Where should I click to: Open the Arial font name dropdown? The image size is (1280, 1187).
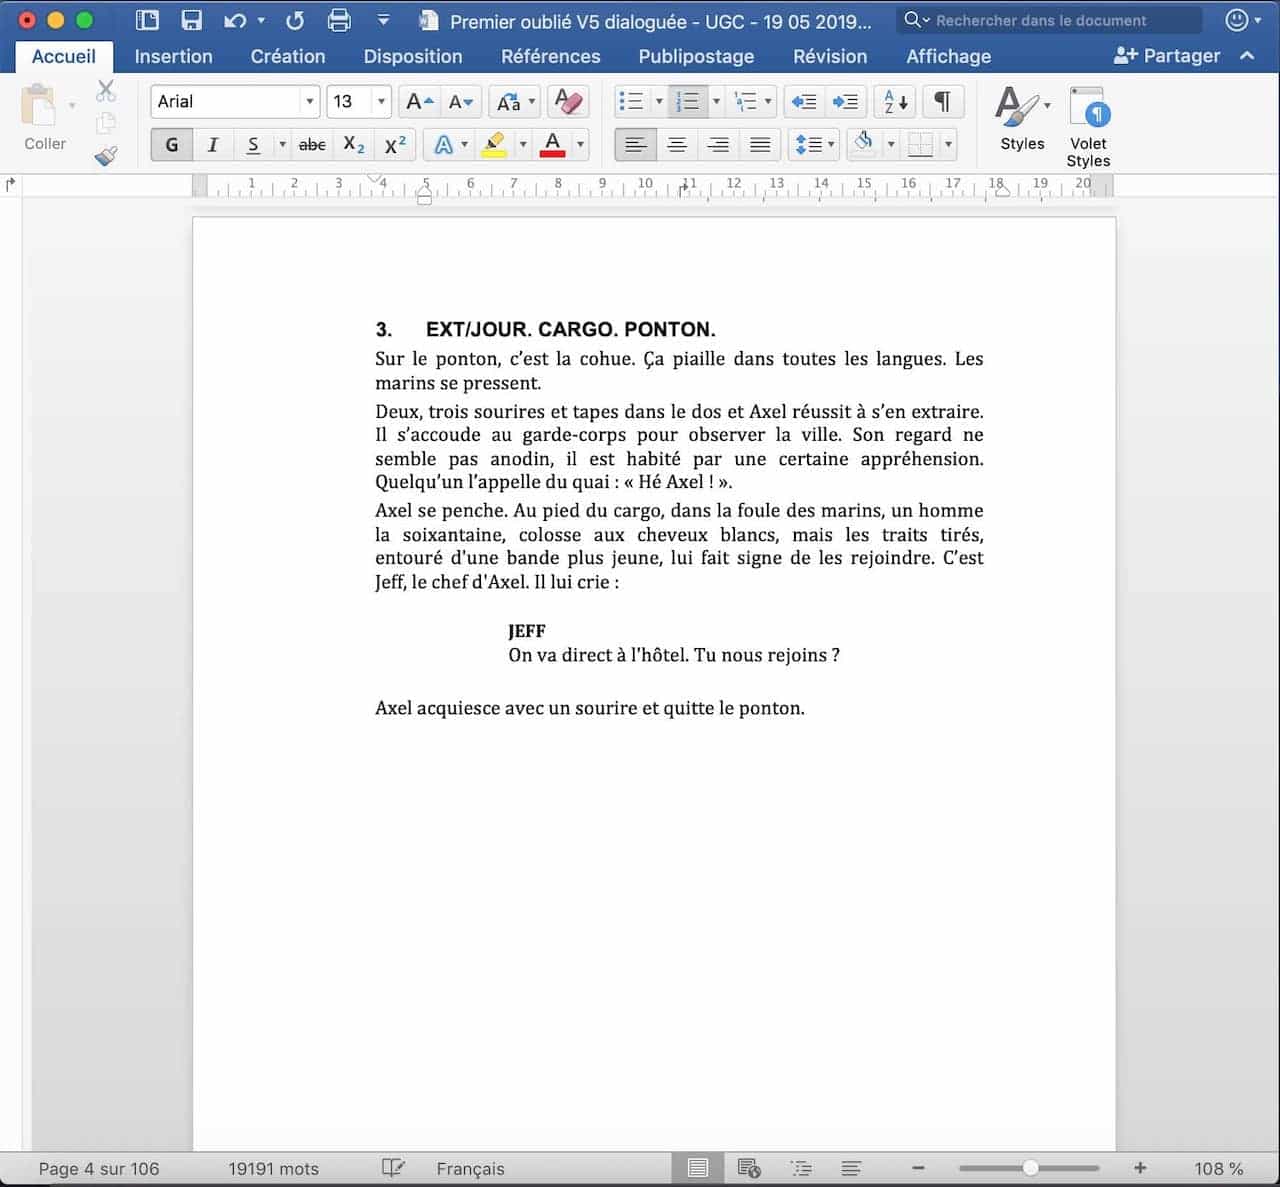click(x=309, y=101)
